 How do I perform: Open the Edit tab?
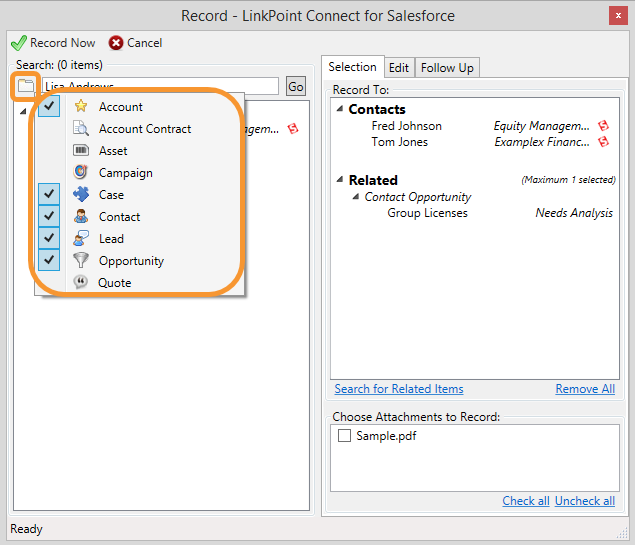(x=399, y=68)
